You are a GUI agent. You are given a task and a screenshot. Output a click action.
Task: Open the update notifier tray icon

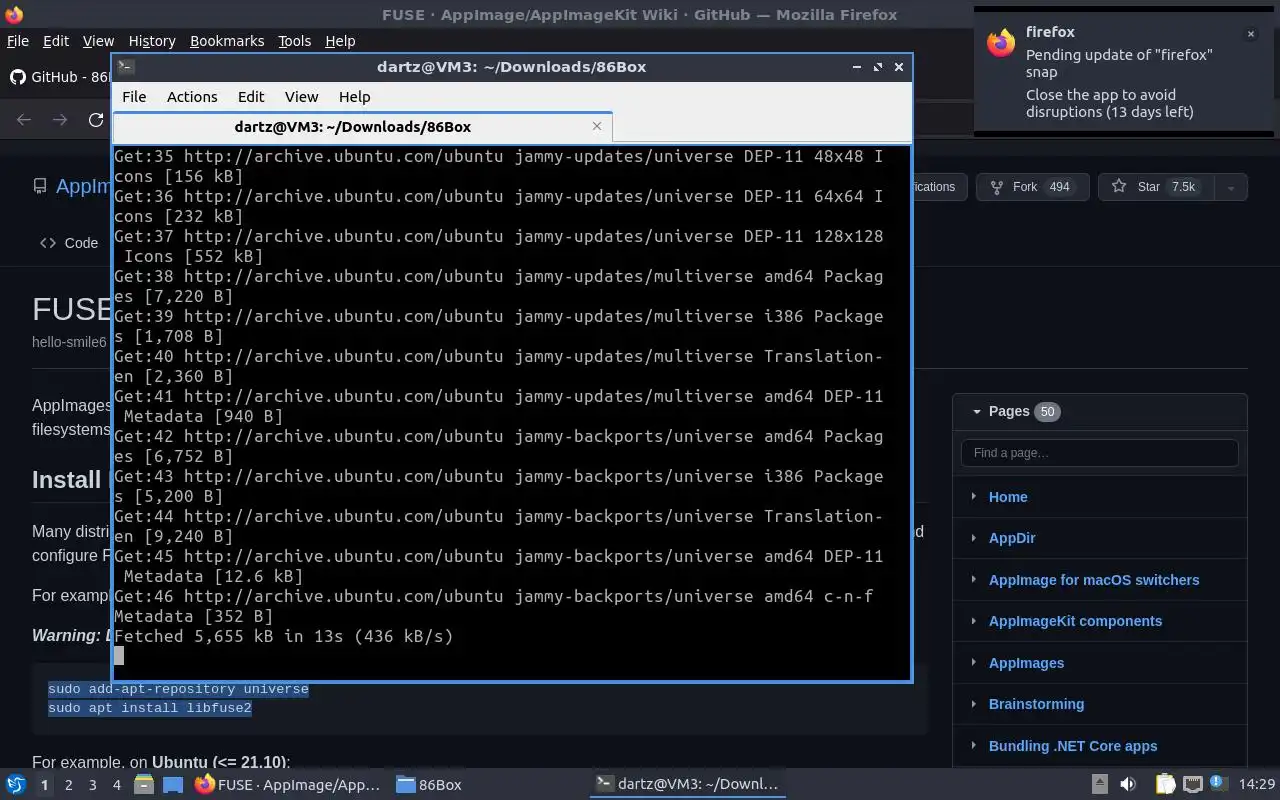click(1218, 784)
